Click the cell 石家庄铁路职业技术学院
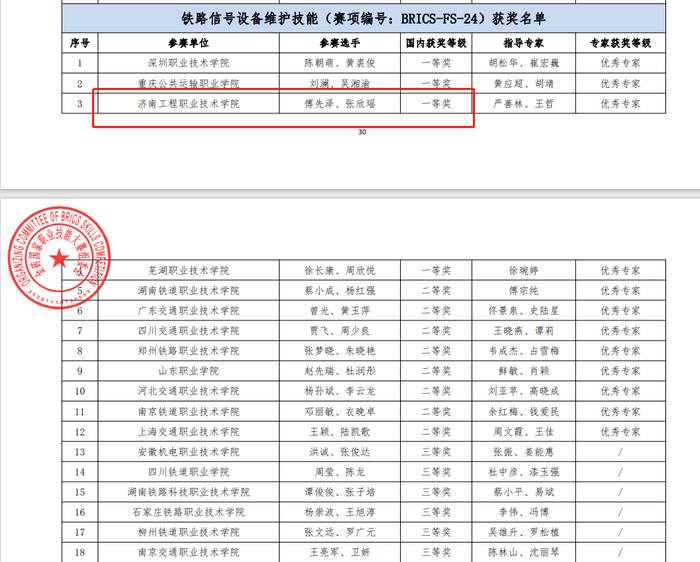 [188, 512]
